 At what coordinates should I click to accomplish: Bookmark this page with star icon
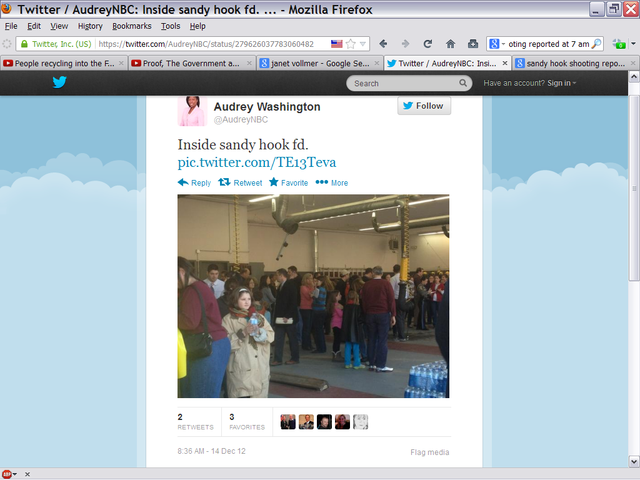(x=350, y=44)
